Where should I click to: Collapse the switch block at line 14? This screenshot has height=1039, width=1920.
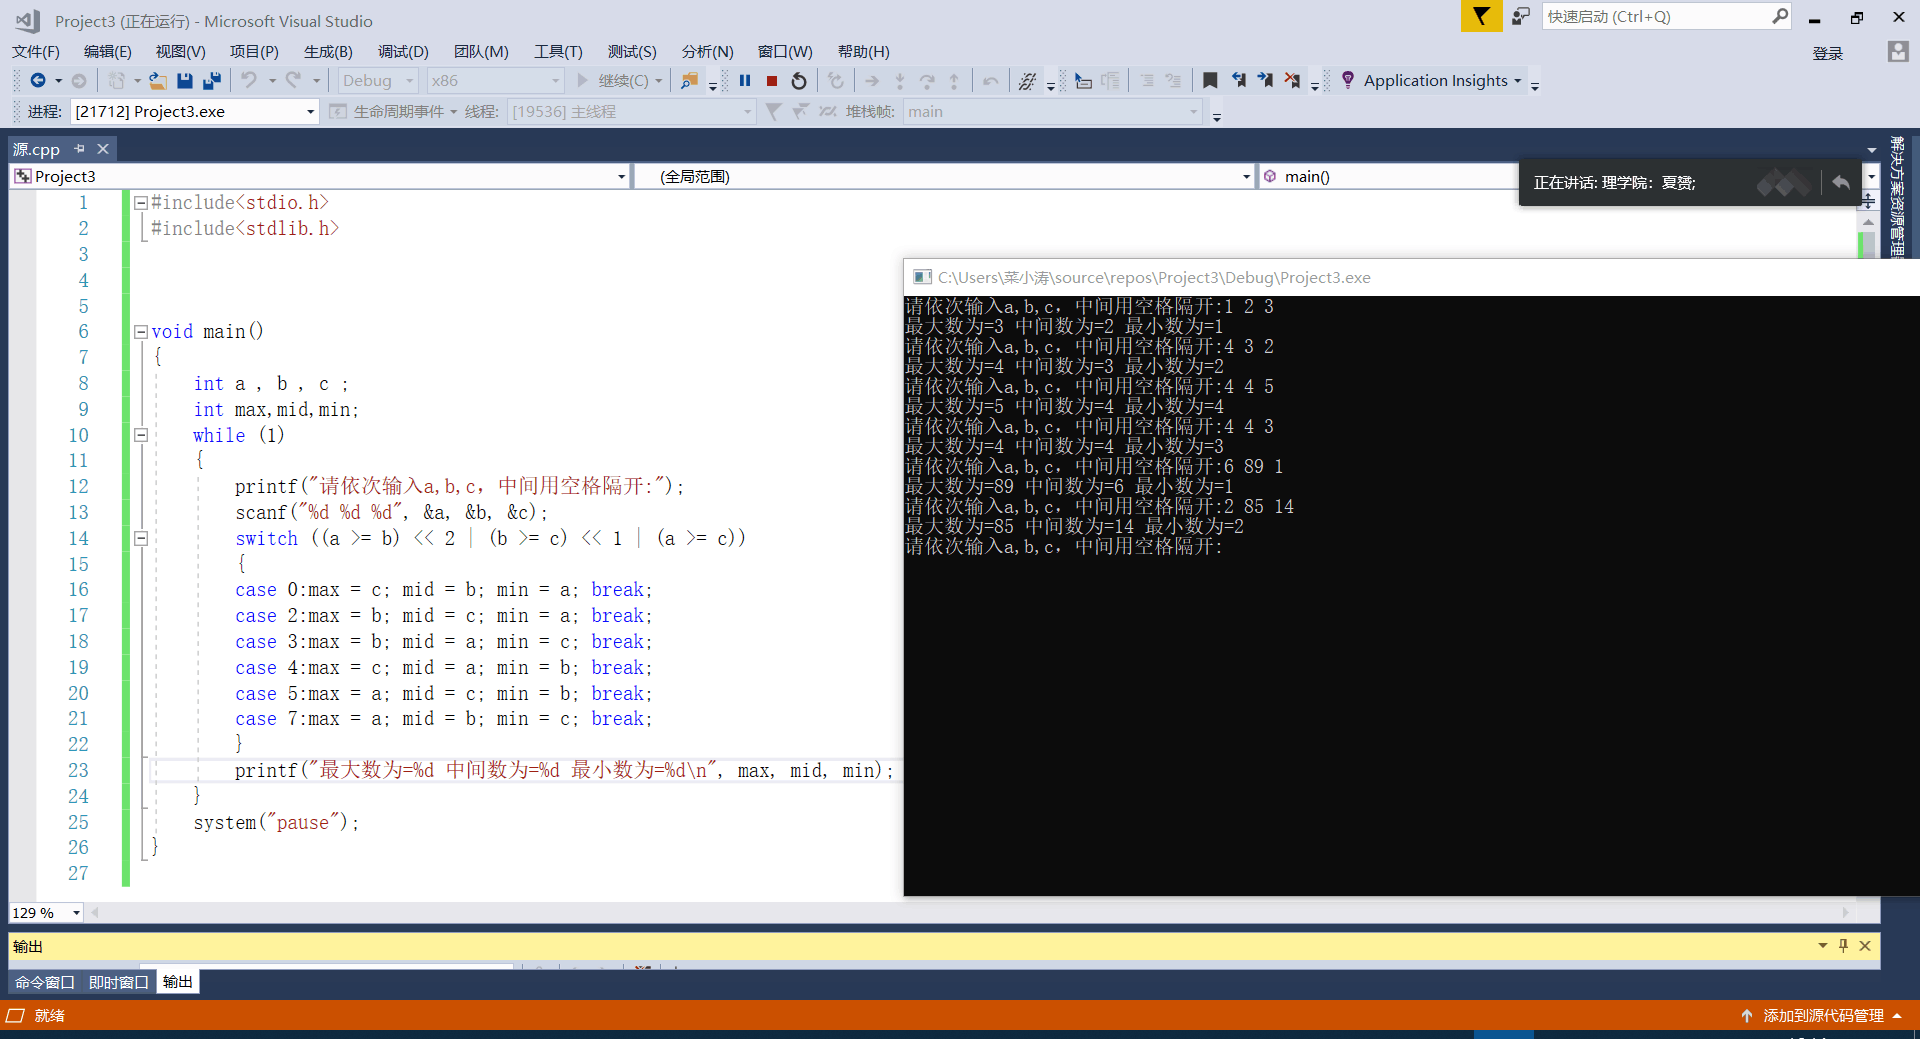pyautogui.click(x=141, y=538)
